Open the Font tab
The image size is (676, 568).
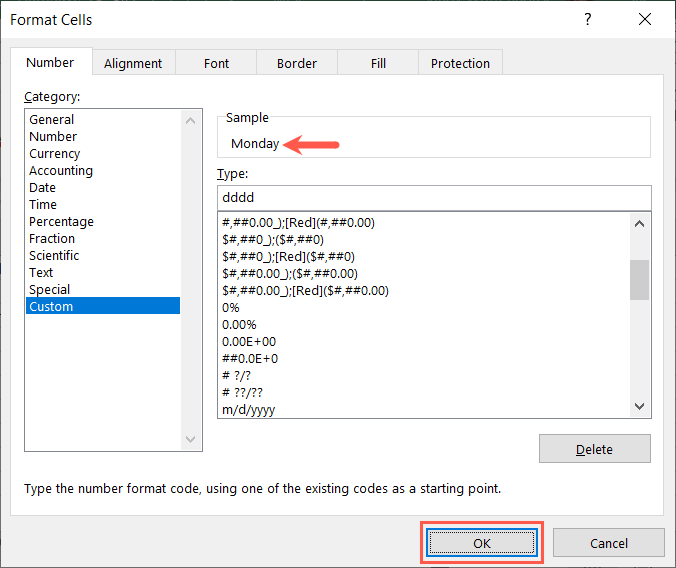click(217, 63)
